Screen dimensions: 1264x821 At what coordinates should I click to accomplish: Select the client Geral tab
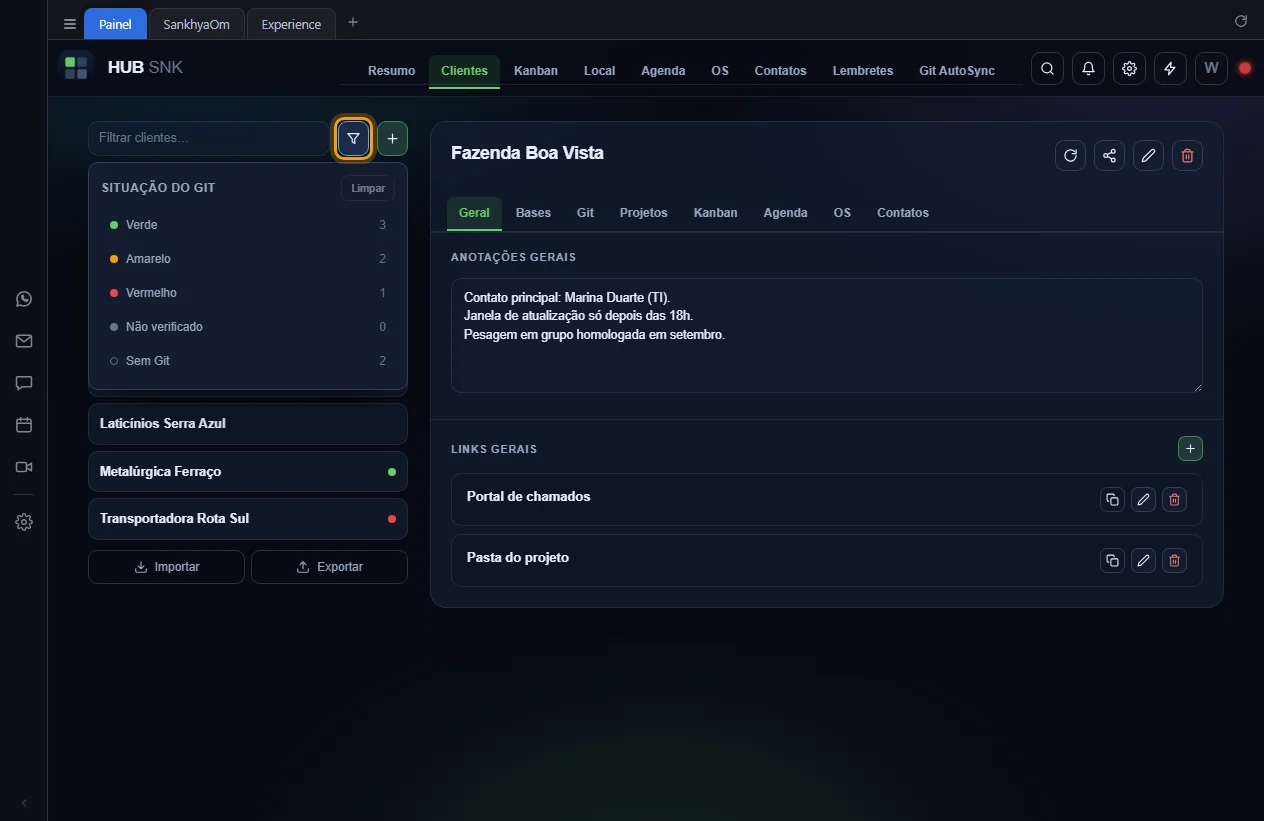[474, 213]
